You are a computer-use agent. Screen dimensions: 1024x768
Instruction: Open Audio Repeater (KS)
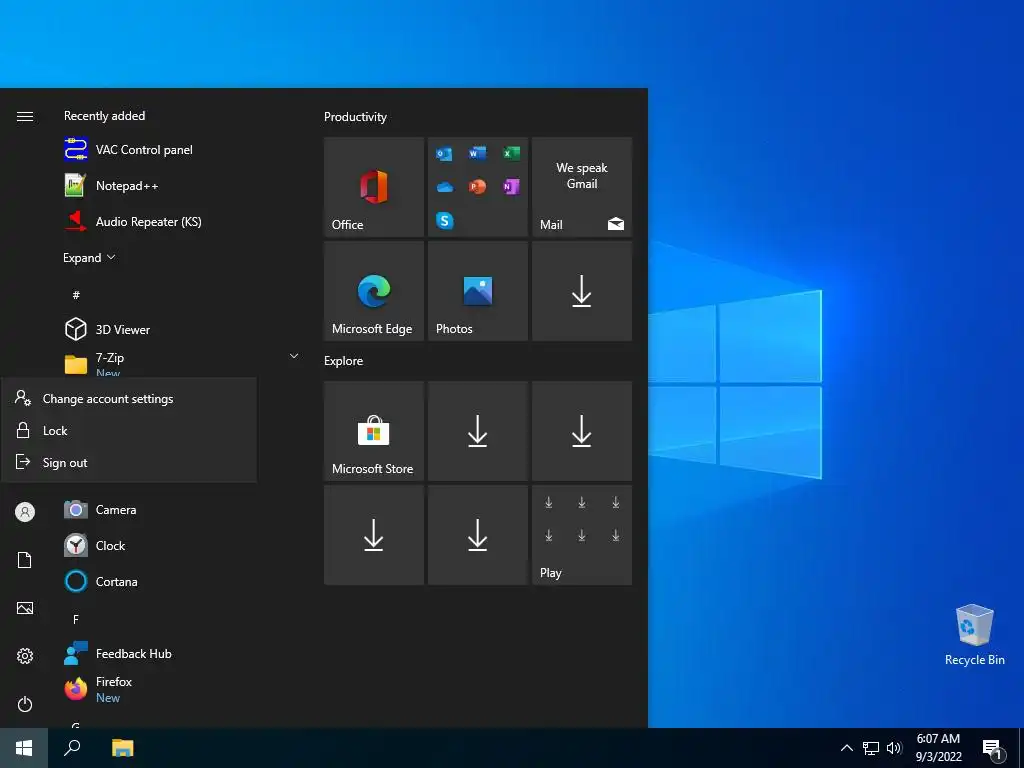pos(176,221)
